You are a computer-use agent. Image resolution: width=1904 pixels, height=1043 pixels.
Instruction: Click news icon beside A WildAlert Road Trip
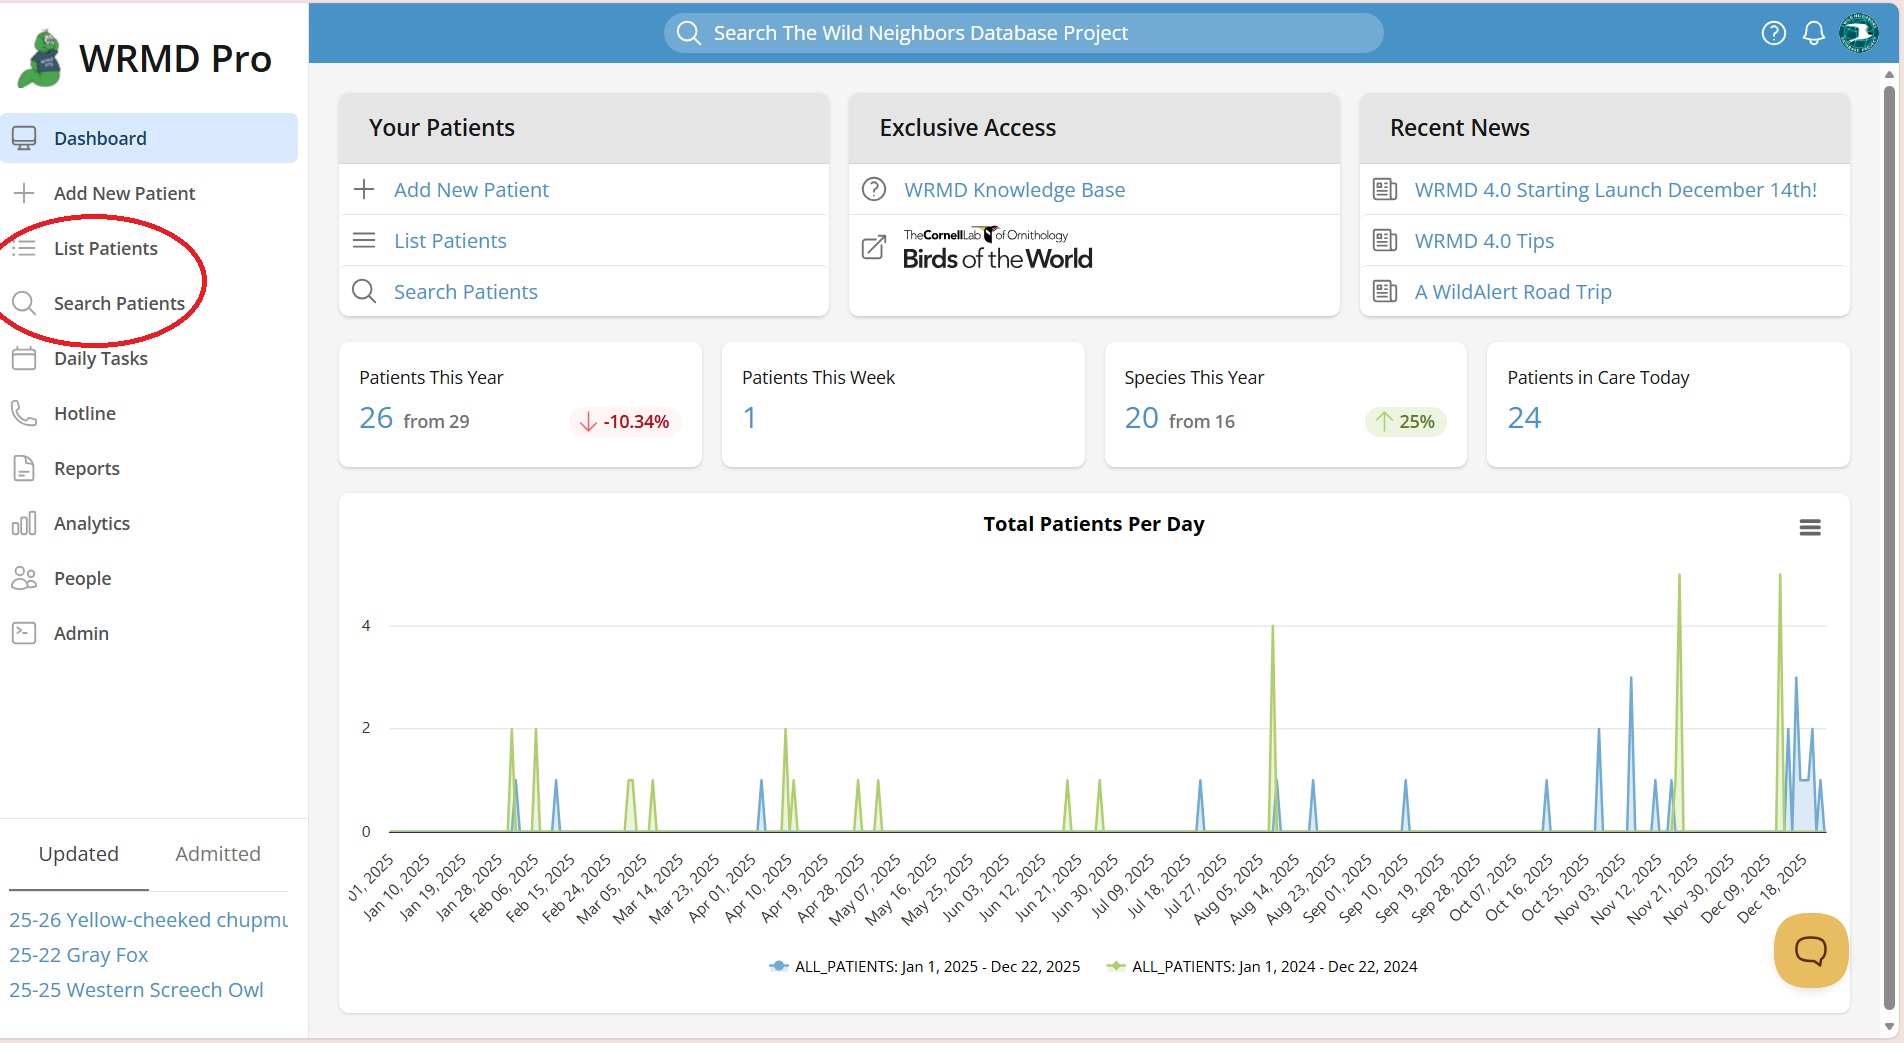[x=1385, y=291]
